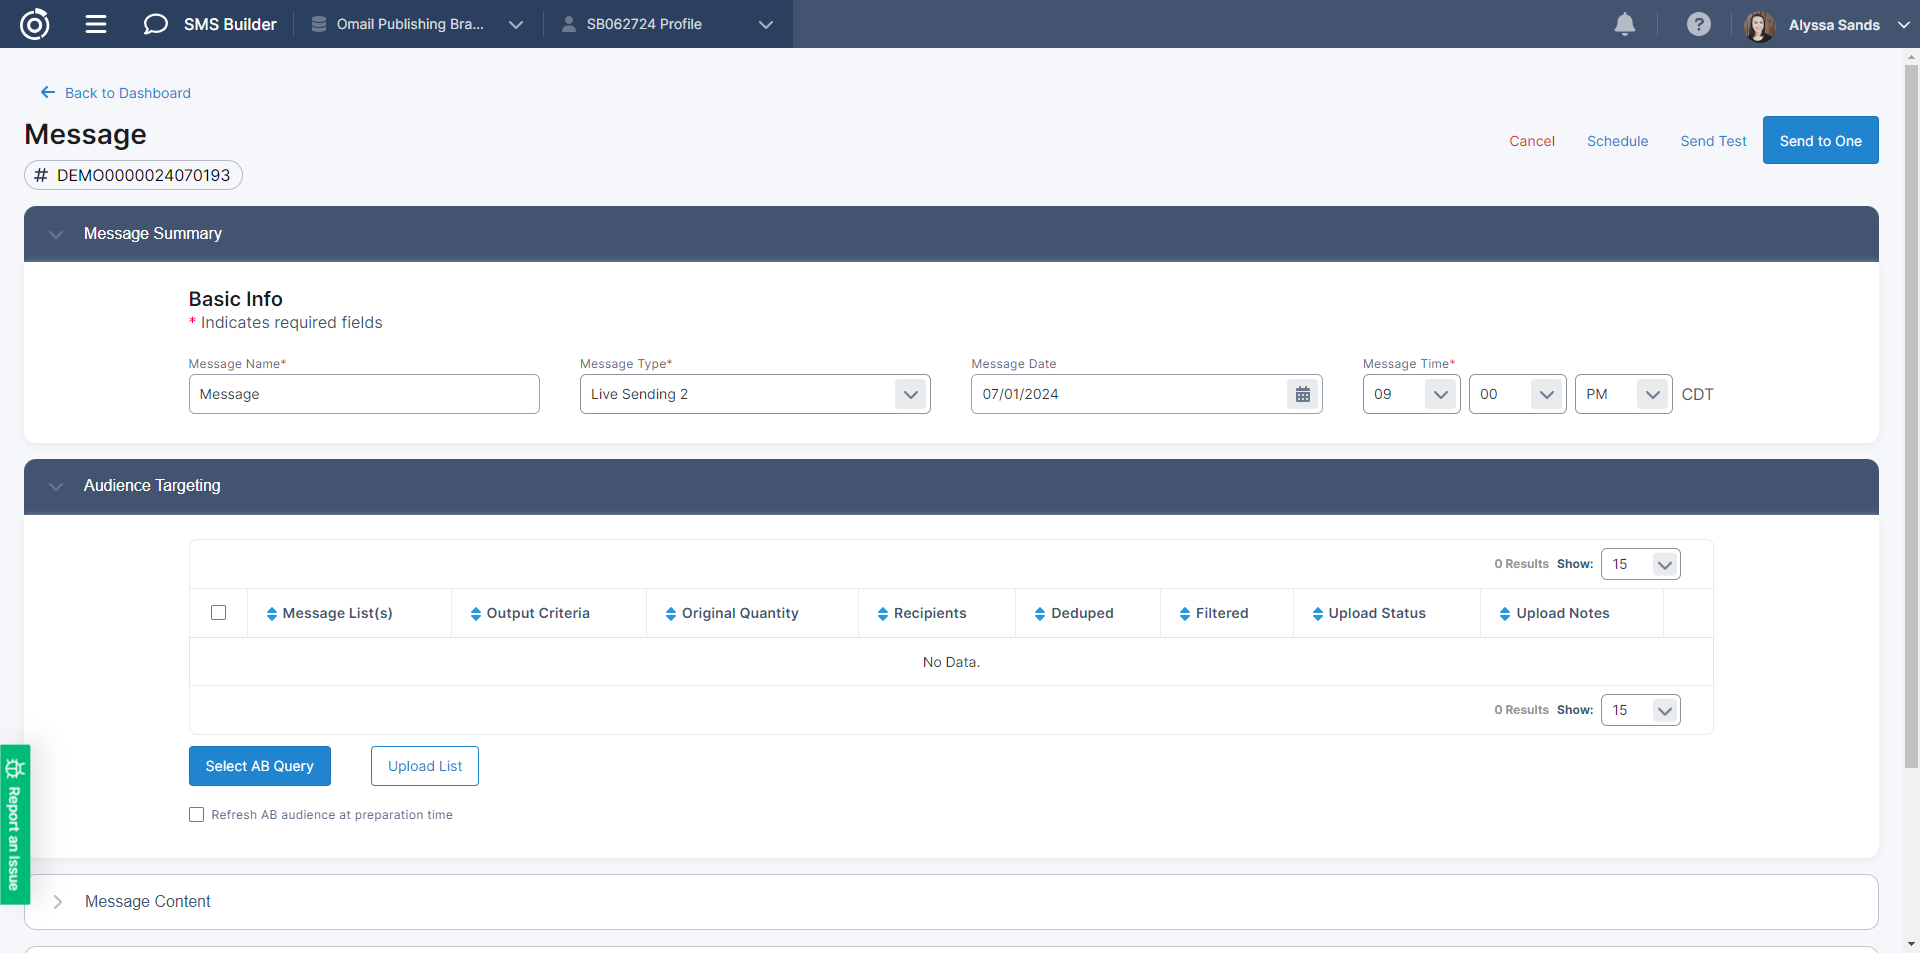Open the SB062724 Profile menu
This screenshot has width=1920, height=953.
click(667, 24)
